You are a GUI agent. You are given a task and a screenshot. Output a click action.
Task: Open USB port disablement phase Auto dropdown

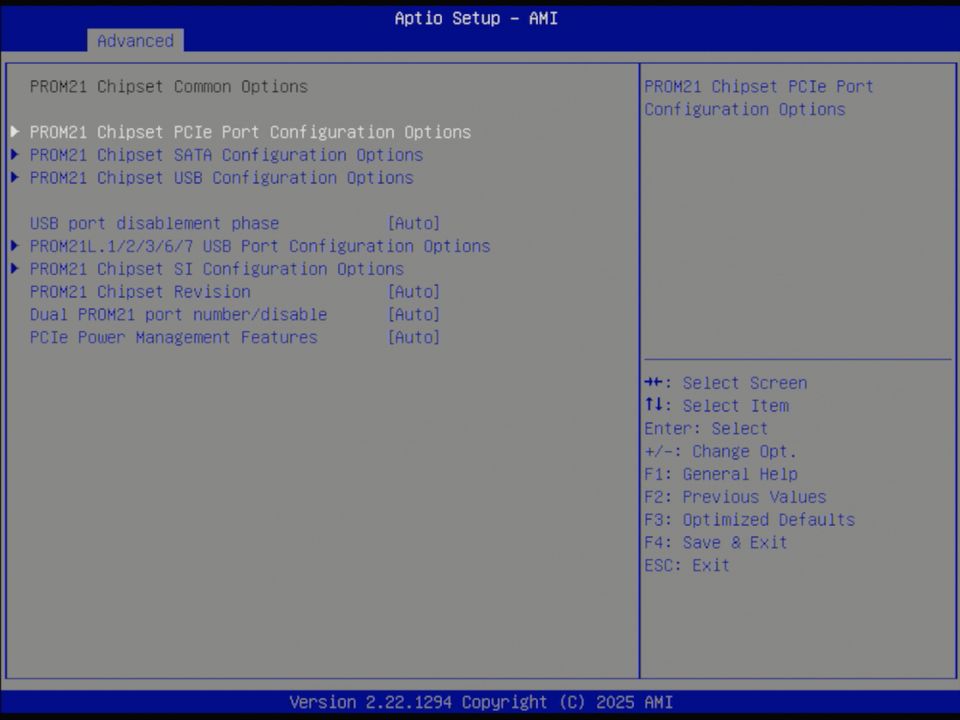414,222
